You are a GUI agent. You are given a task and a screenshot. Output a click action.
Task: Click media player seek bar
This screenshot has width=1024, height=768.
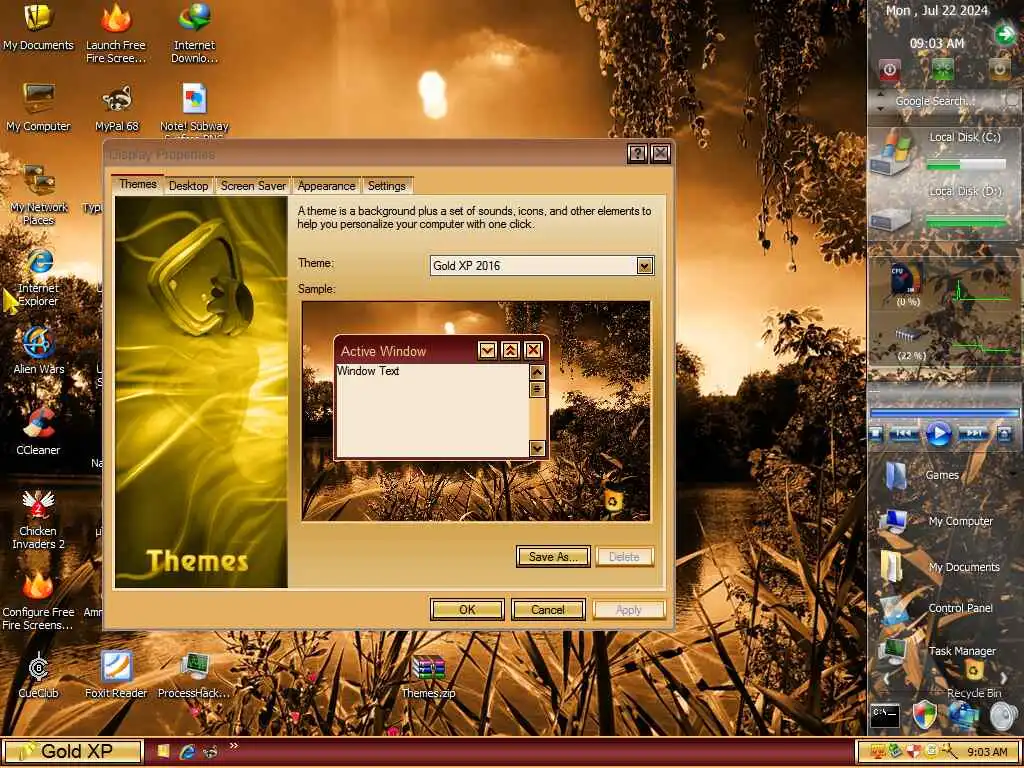click(944, 413)
